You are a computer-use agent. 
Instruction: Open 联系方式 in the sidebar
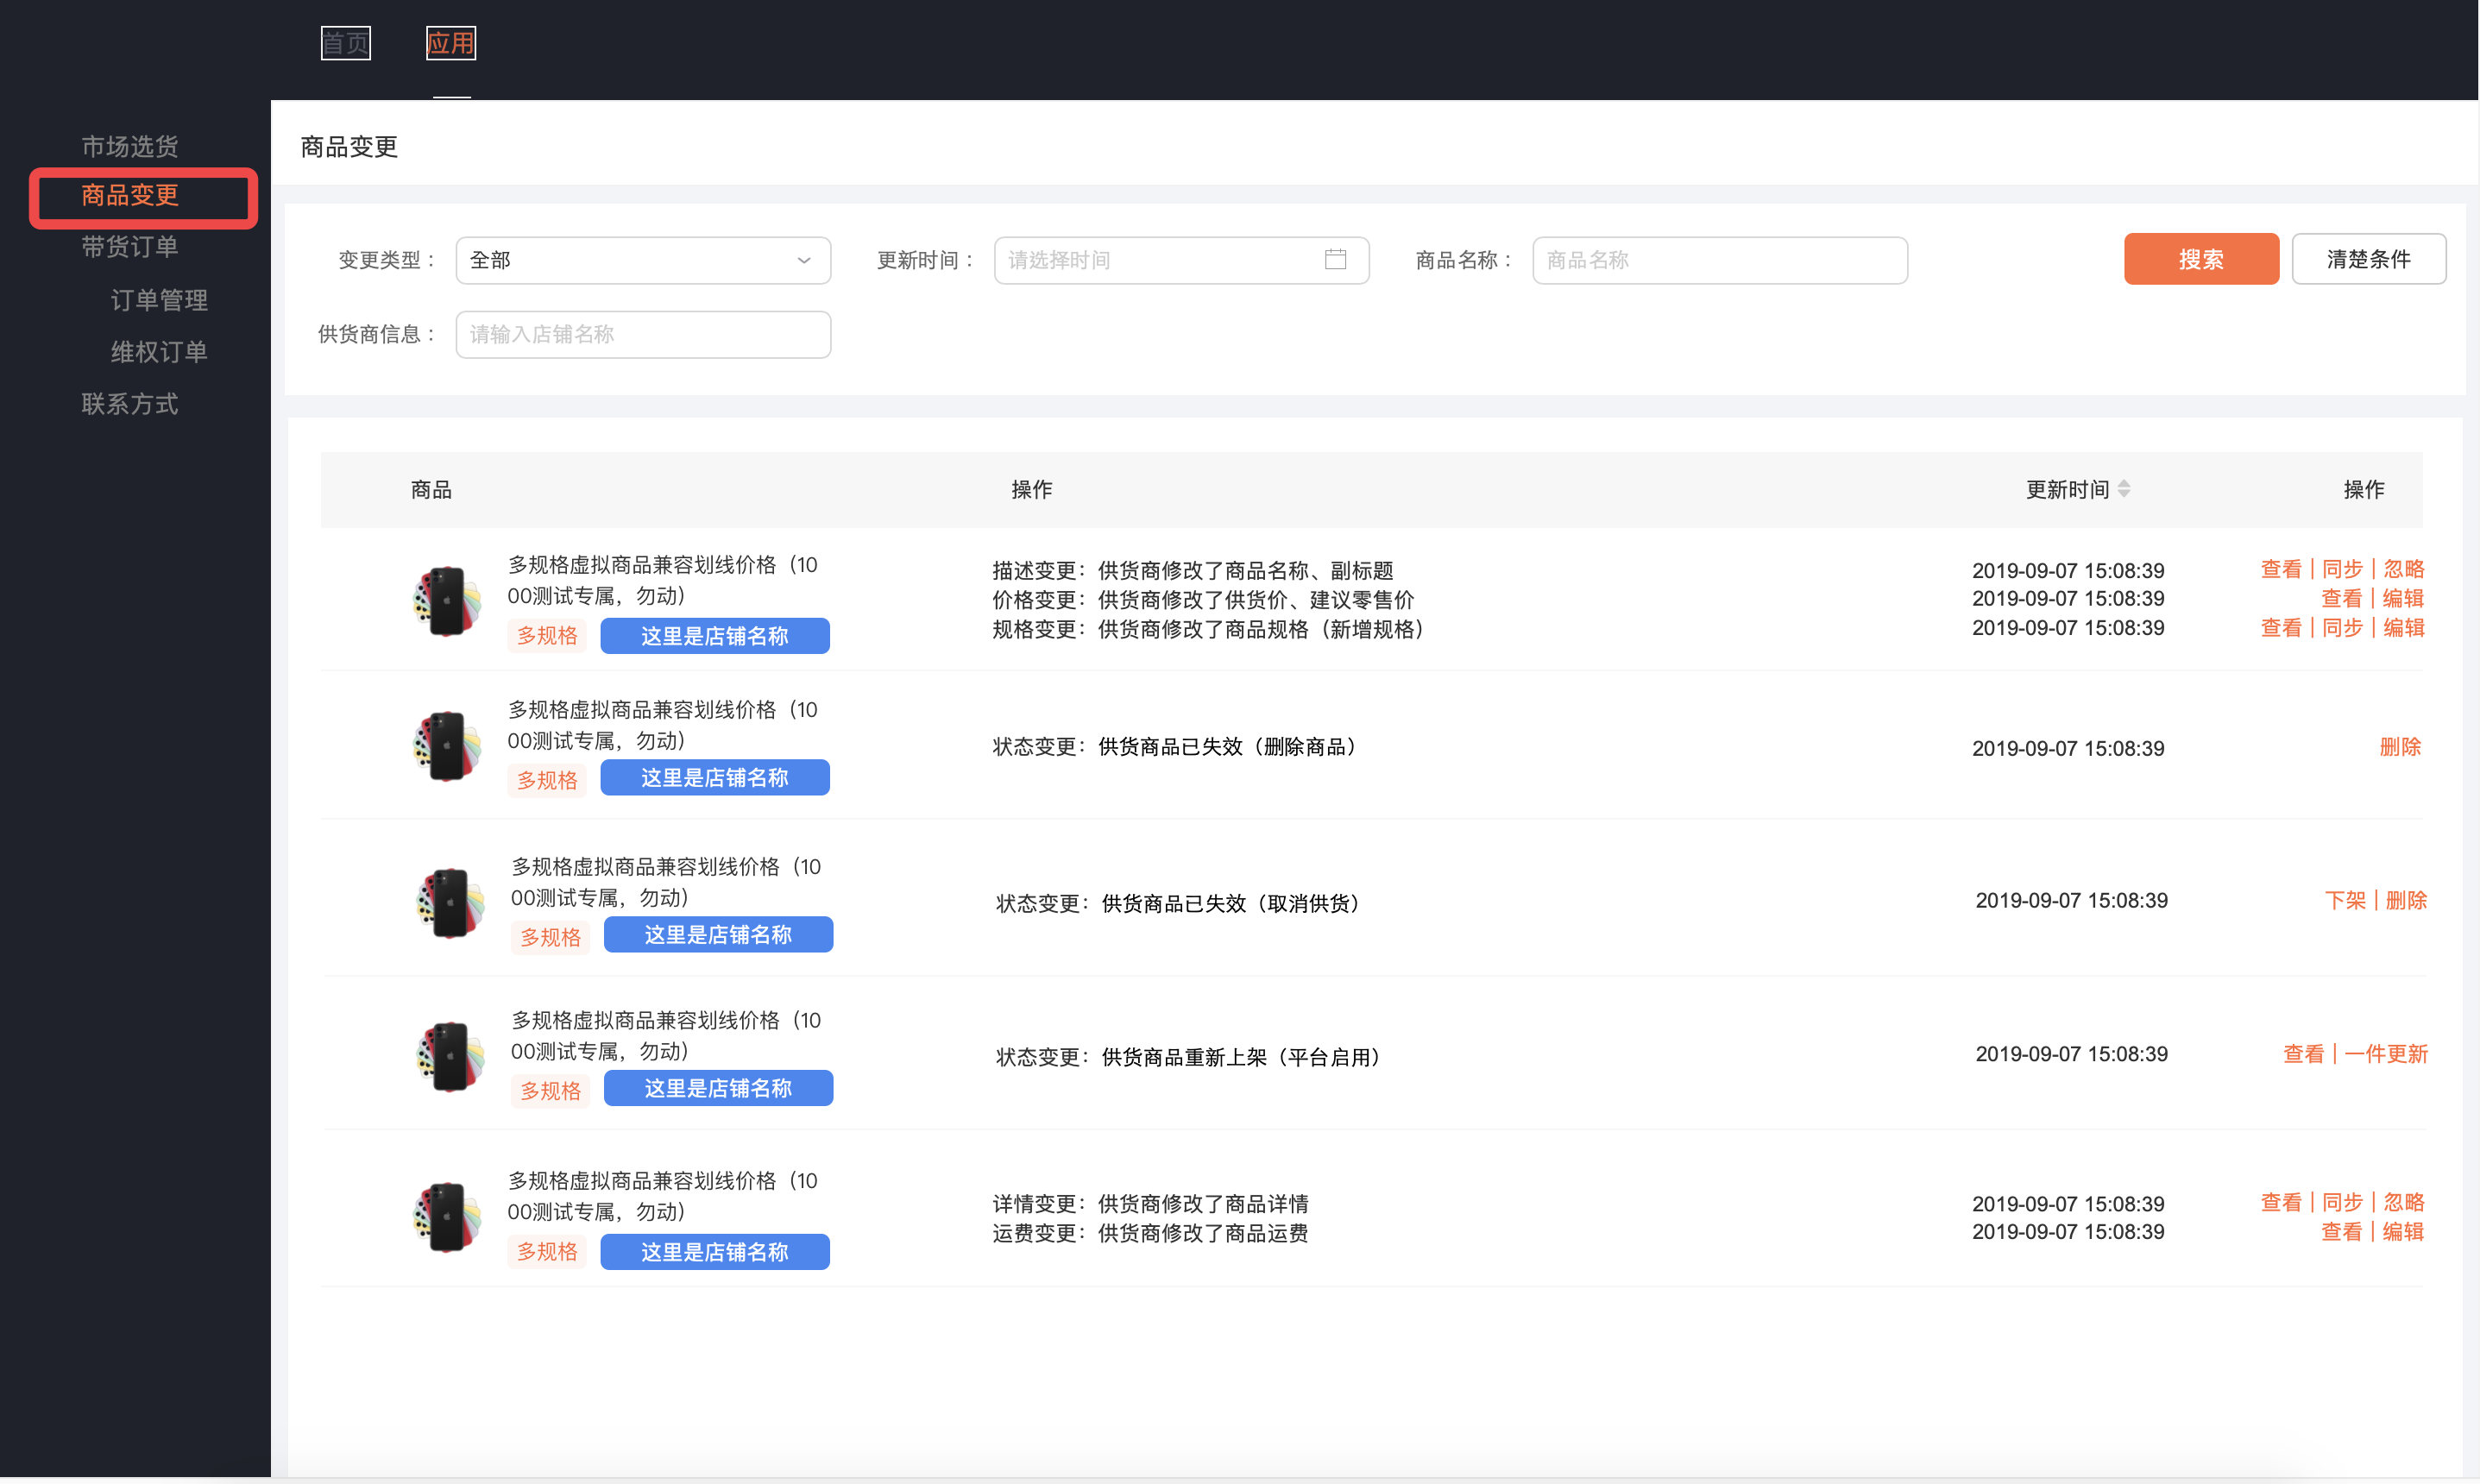[x=130, y=404]
